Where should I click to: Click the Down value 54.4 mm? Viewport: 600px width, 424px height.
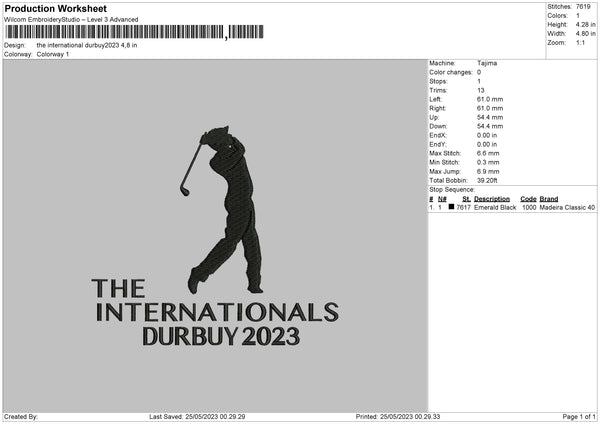click(x=490, y=126)
